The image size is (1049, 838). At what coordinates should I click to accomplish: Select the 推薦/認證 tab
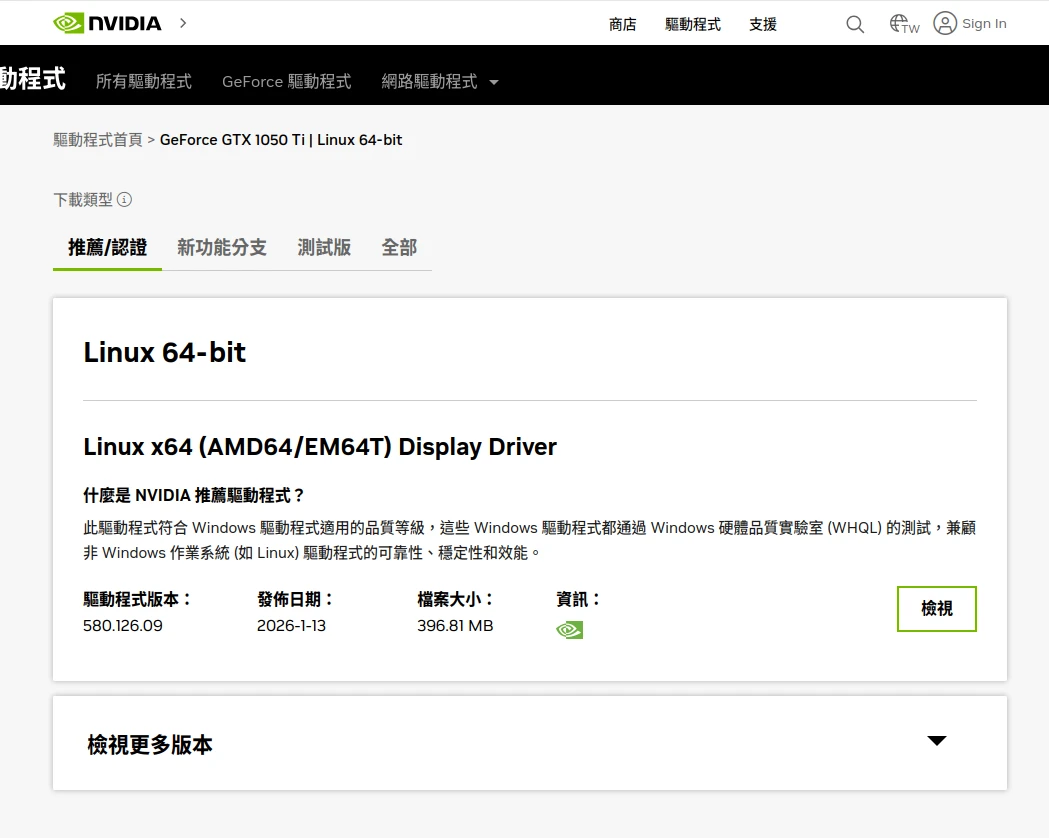[x=107, y=247]
